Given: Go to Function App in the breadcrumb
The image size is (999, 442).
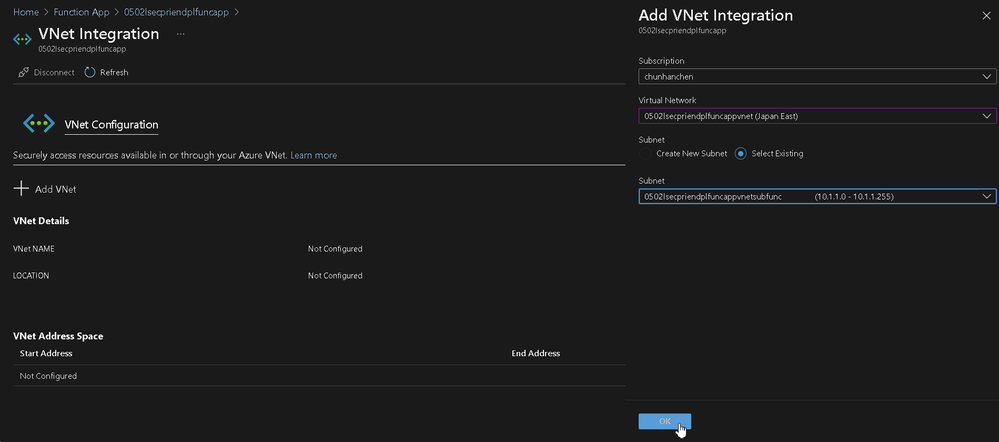Looking at the screenshot, I should [x=81, y=12].
